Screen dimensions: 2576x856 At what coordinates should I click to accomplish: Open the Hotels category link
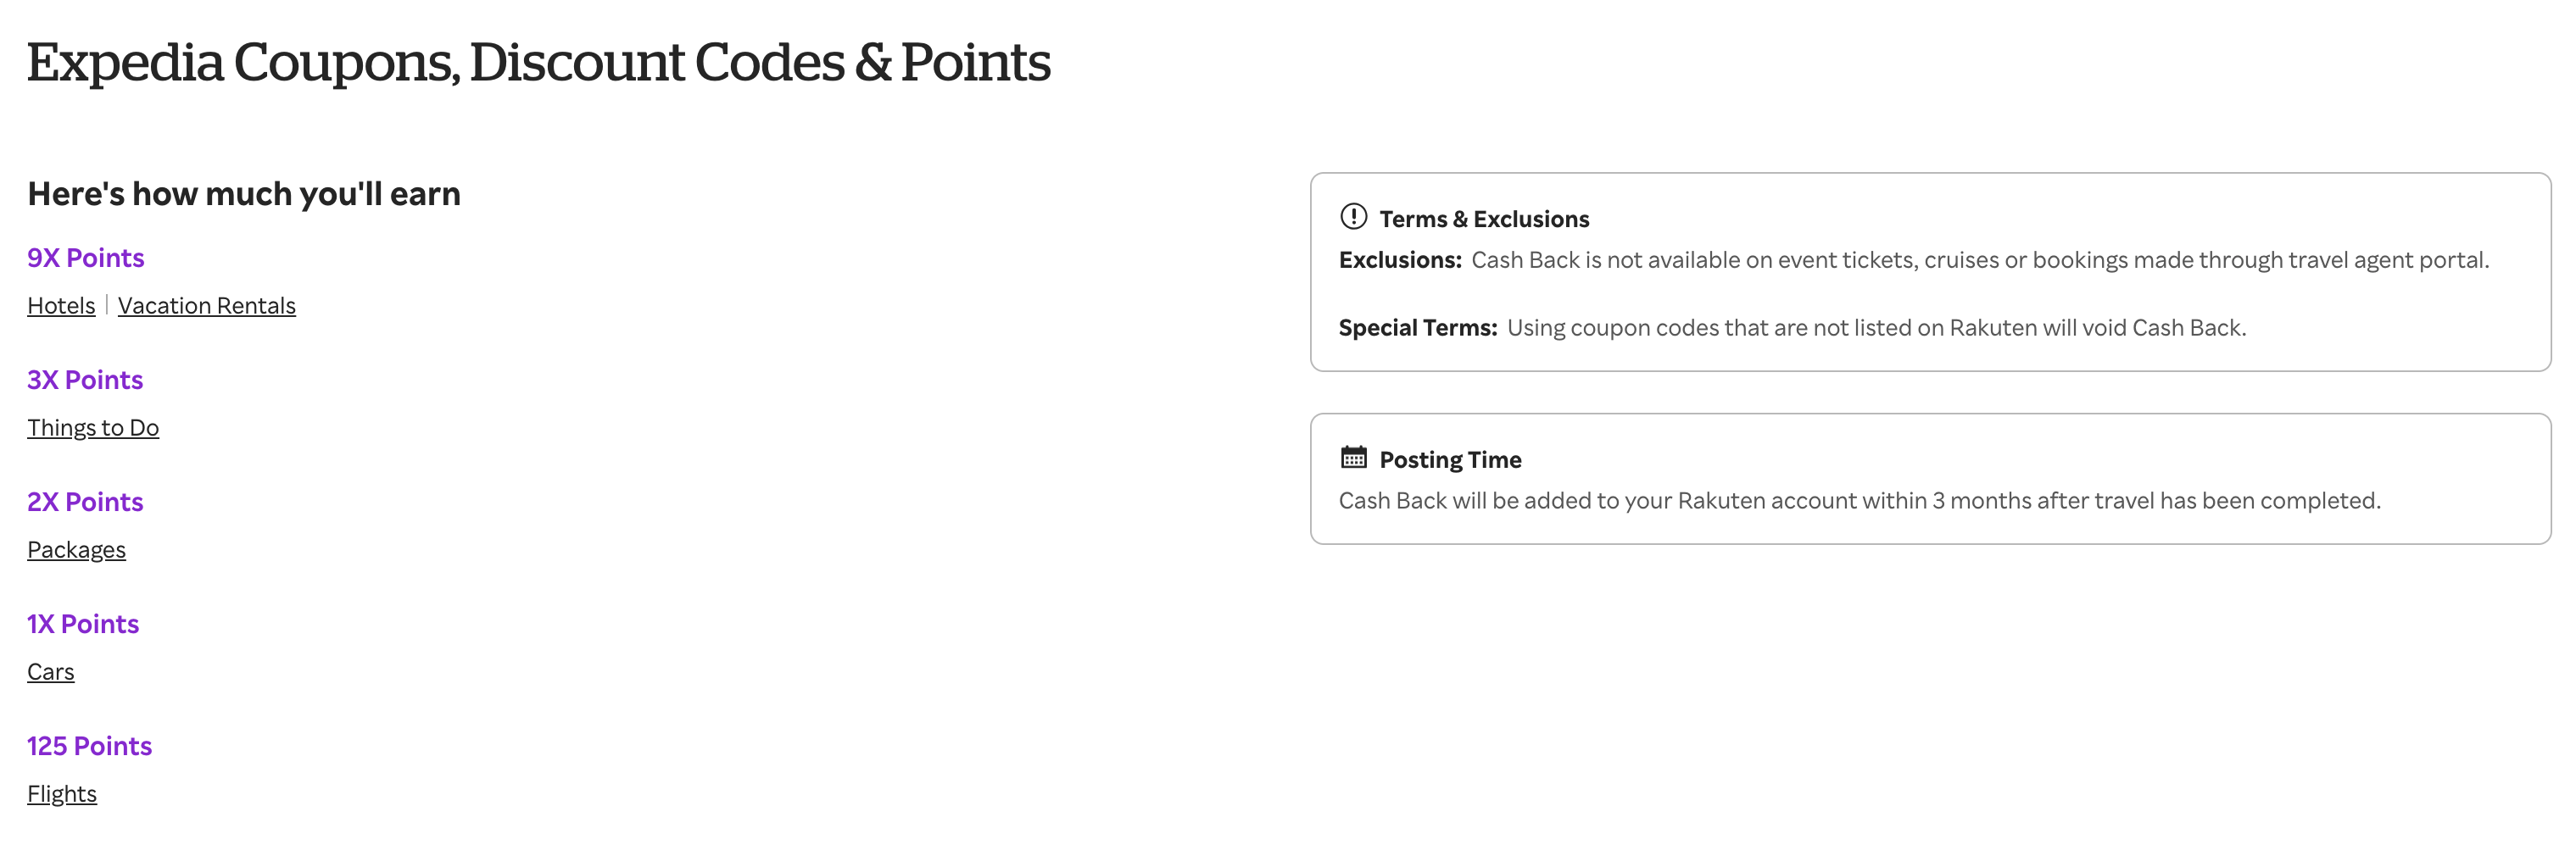pyautogui.click(x=60, y=306)
